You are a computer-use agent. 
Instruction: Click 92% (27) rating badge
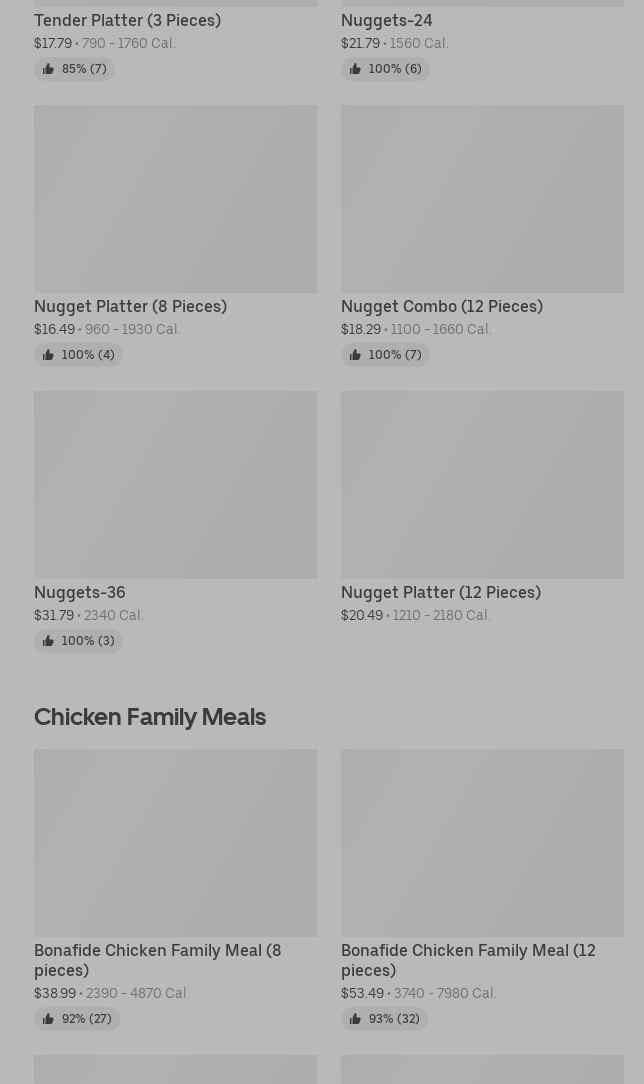coord(77,1019)
